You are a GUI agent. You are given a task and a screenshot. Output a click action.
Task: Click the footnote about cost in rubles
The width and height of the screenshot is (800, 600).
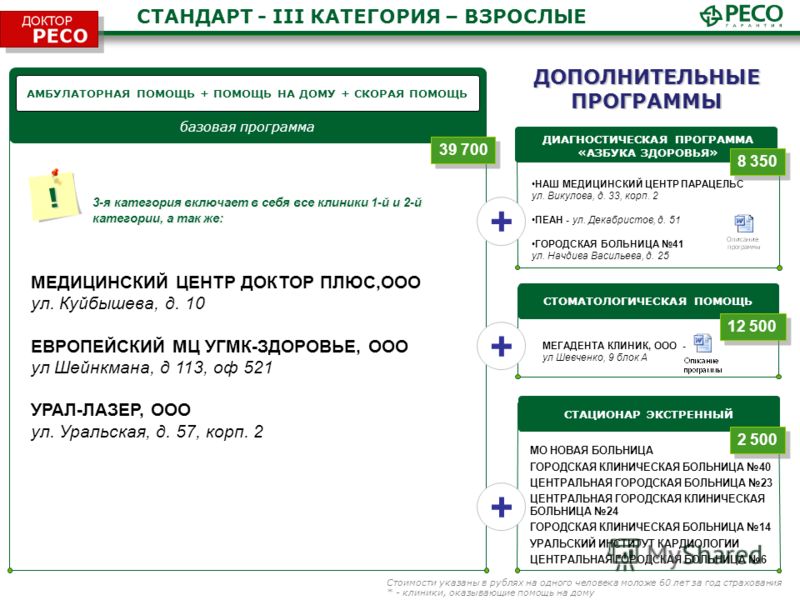584,582
